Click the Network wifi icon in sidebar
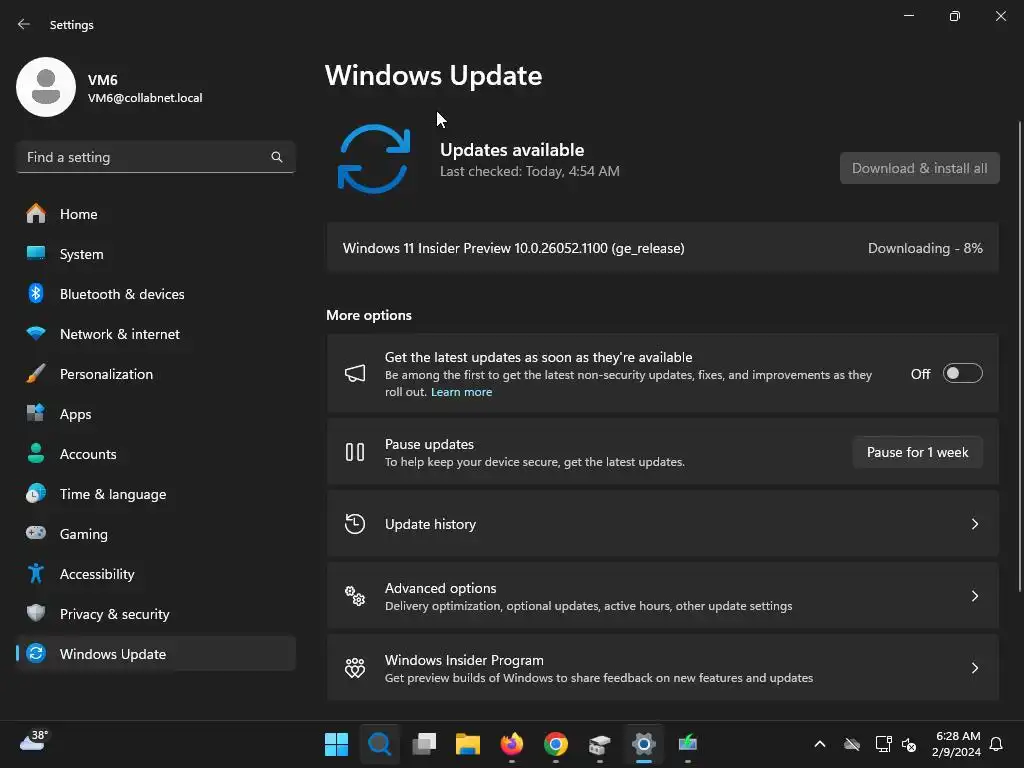 coord(36,334)
